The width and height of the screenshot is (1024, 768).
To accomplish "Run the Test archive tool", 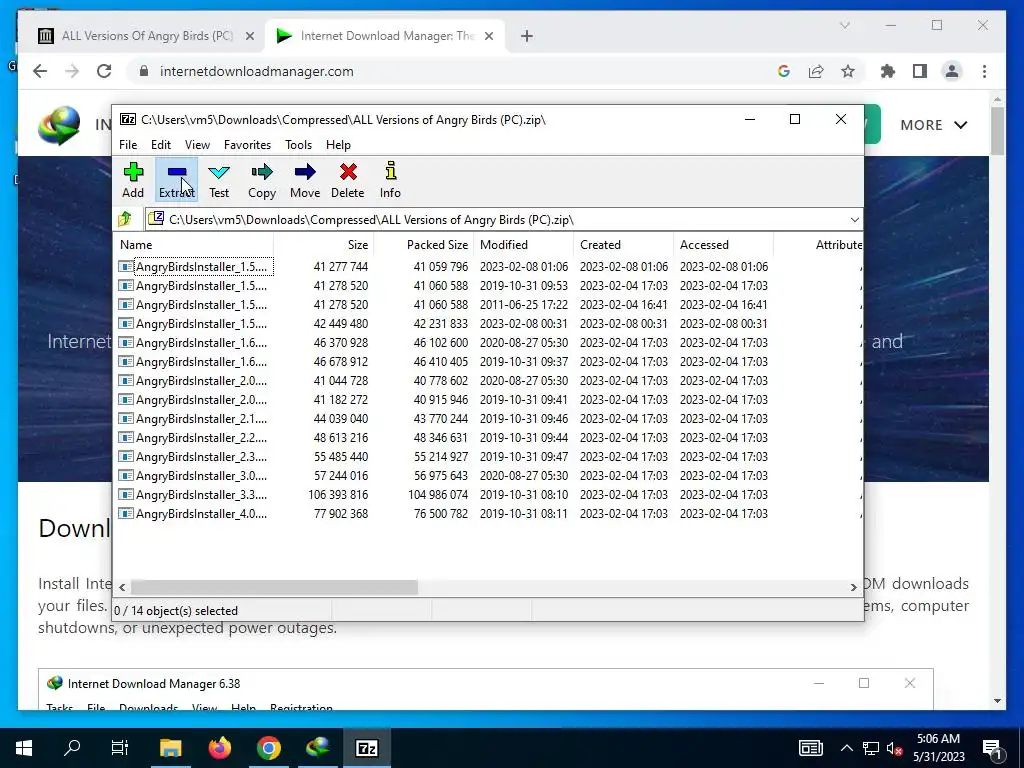I will [219, 180].
